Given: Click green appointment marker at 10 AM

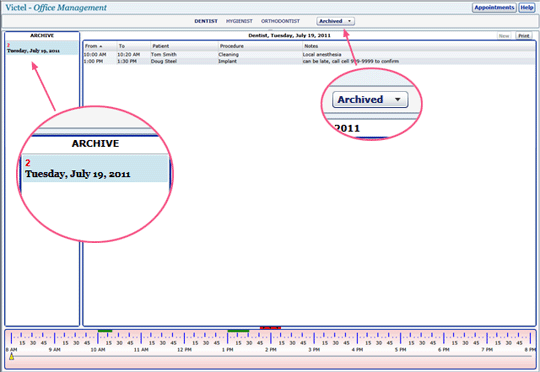Looking at the screenshot, I should pos(105,331).
